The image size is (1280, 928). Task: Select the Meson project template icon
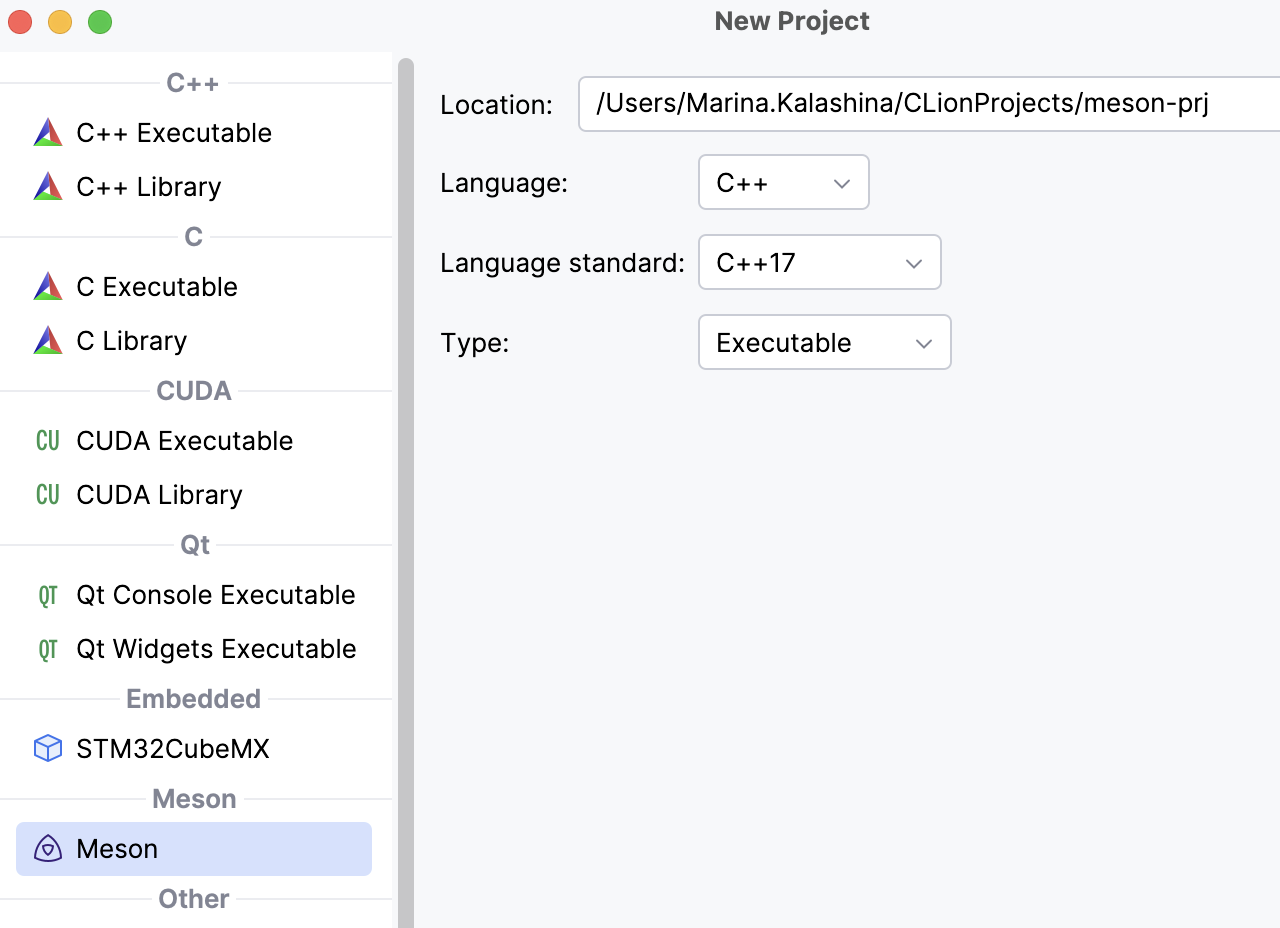click(47, 848)
